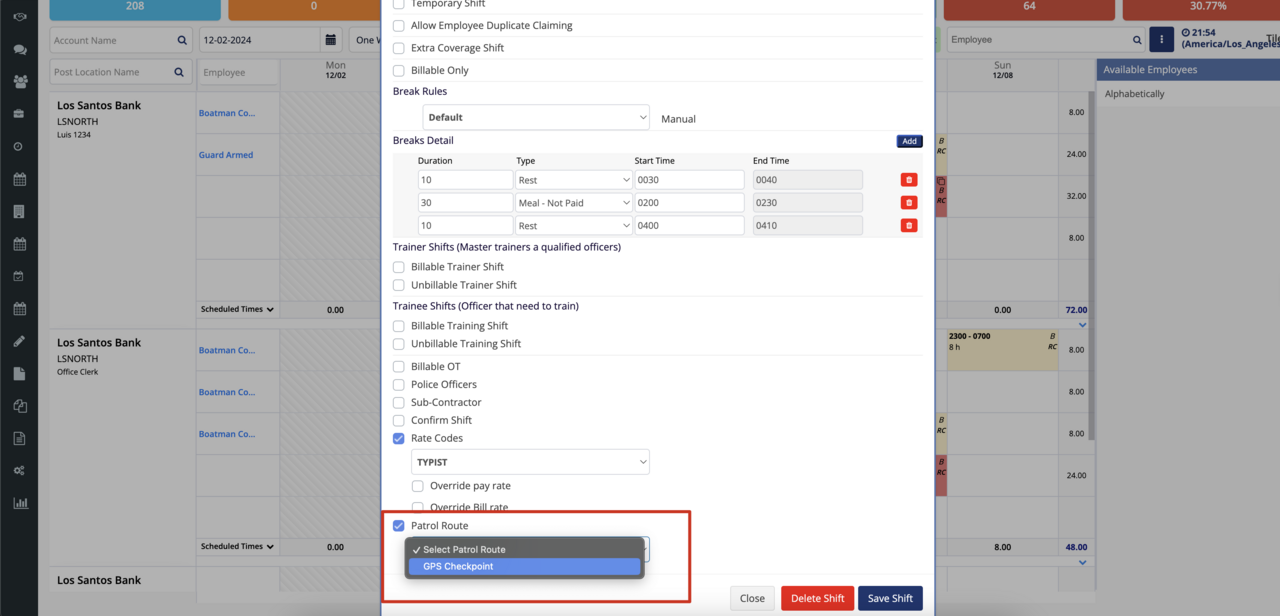Image resolution: width=1280 pixels, height=616 pixels.
Task: Delete the first Rest break row
Action: (908, 180)
